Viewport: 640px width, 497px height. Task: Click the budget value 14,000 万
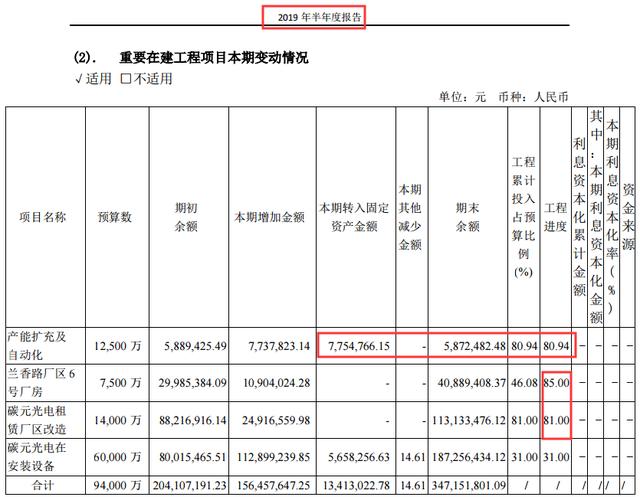pos(118,420)
